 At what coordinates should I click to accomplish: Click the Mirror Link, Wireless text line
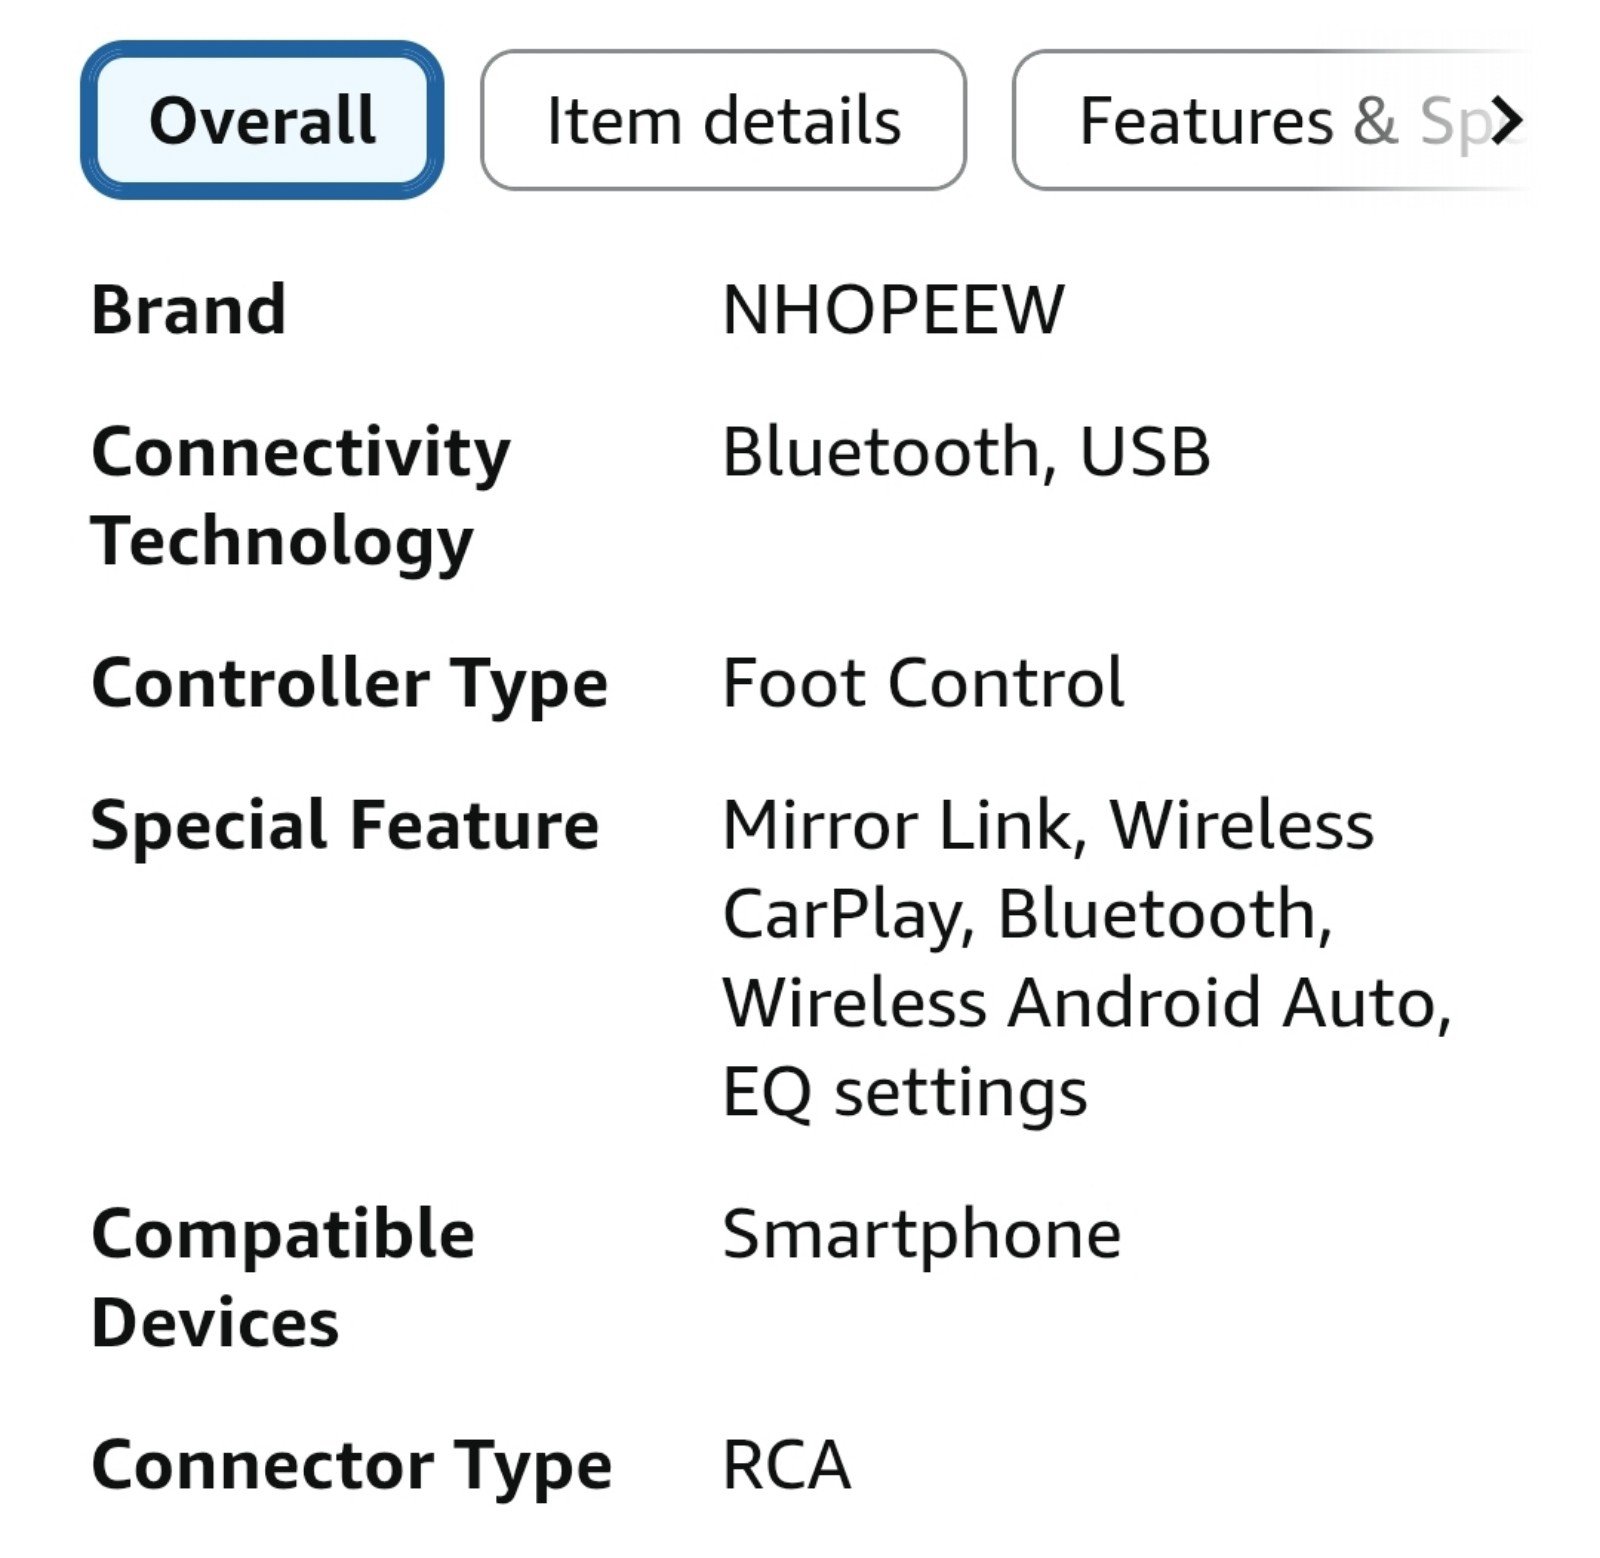1048,827
